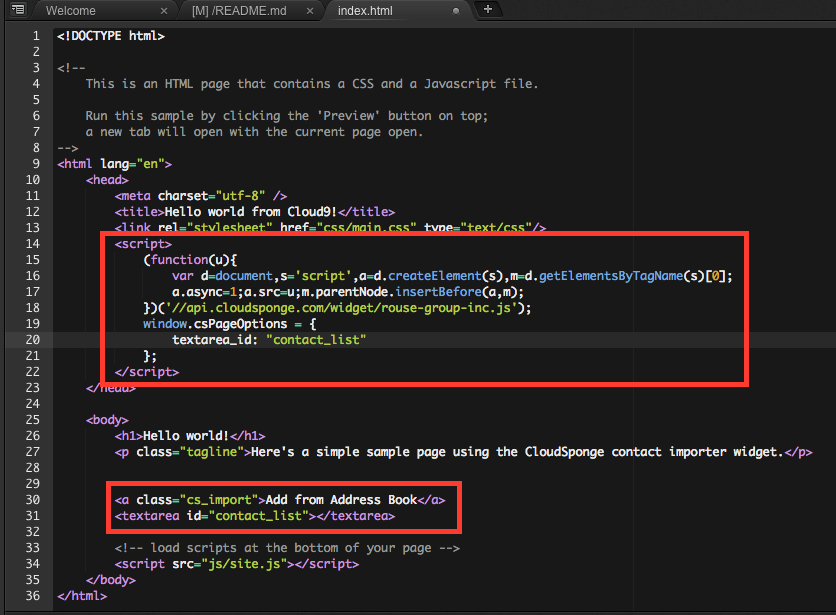Place cursor on the html lang="en" tag
The width and height of the screenshot is (836, 615).
point(115,164)
